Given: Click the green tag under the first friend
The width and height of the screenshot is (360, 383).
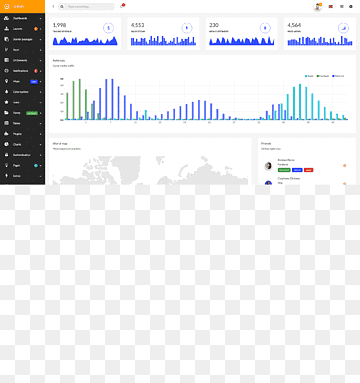Looking at the screenshot, I should [x=284, y=170].
